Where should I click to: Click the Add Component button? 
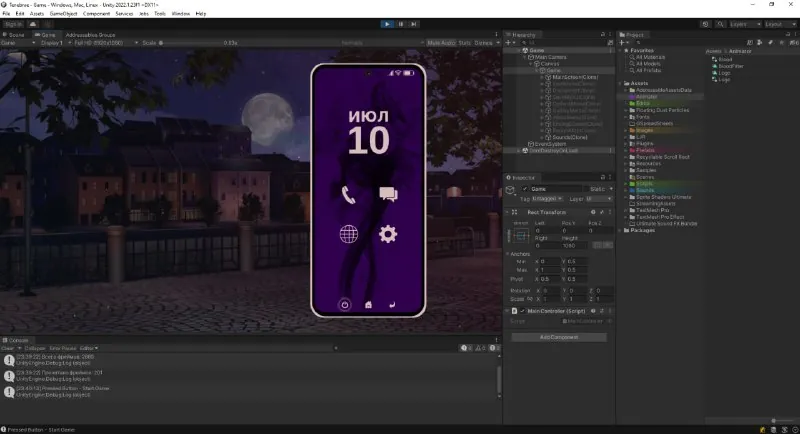click(559, 337)
